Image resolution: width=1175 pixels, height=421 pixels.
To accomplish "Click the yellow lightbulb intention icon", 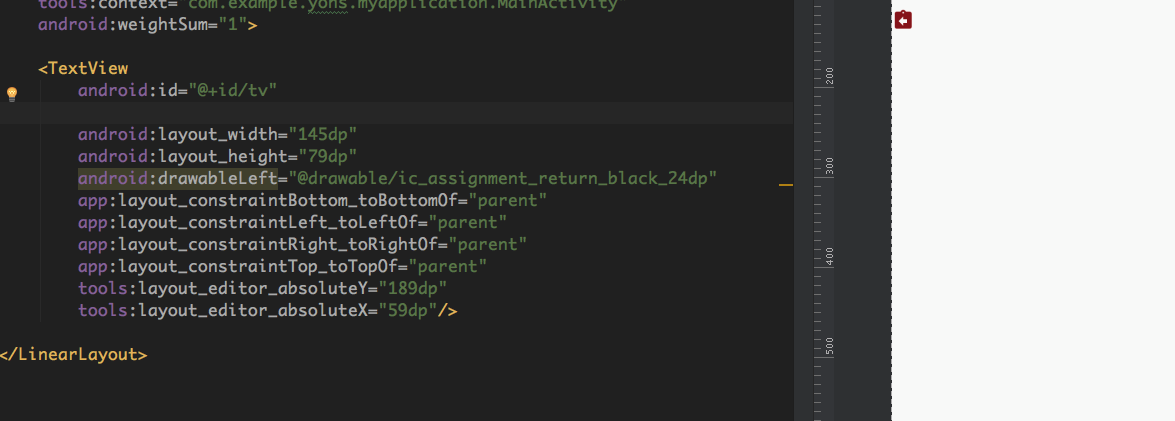I will pos(12,94).
